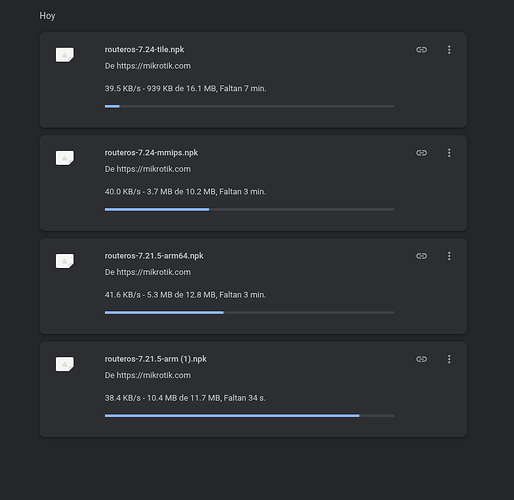
Task: Click the routeros-7.24-mmips.npk file name
Action: click(x=151, y=153)
